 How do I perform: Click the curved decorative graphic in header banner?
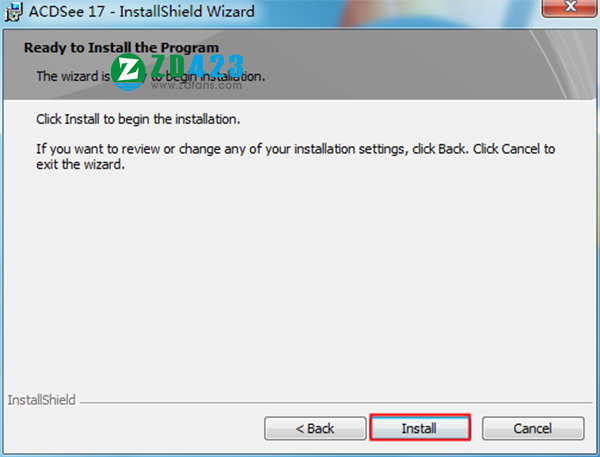point(561,64)
